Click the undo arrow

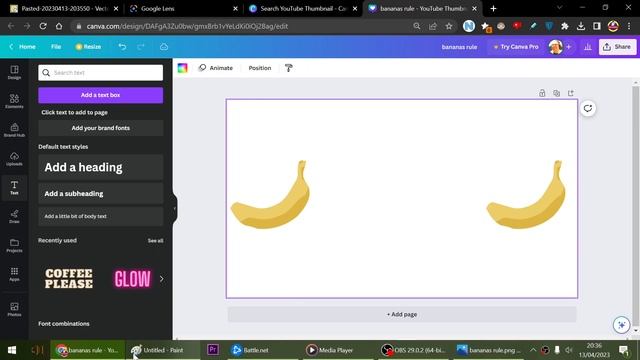point(122,47)
